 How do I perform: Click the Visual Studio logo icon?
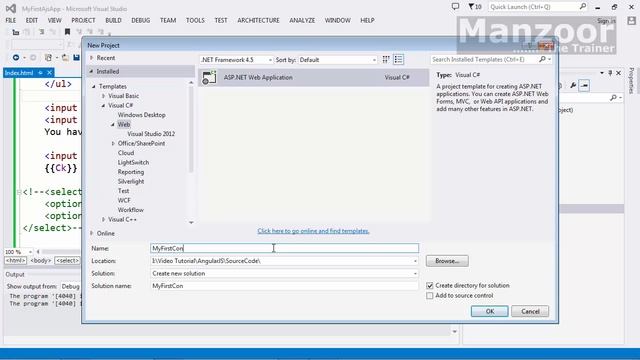click(11, 8)
